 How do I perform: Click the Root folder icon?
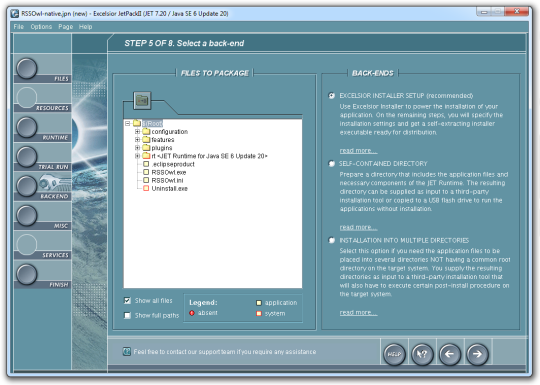(x=137, y=123)
